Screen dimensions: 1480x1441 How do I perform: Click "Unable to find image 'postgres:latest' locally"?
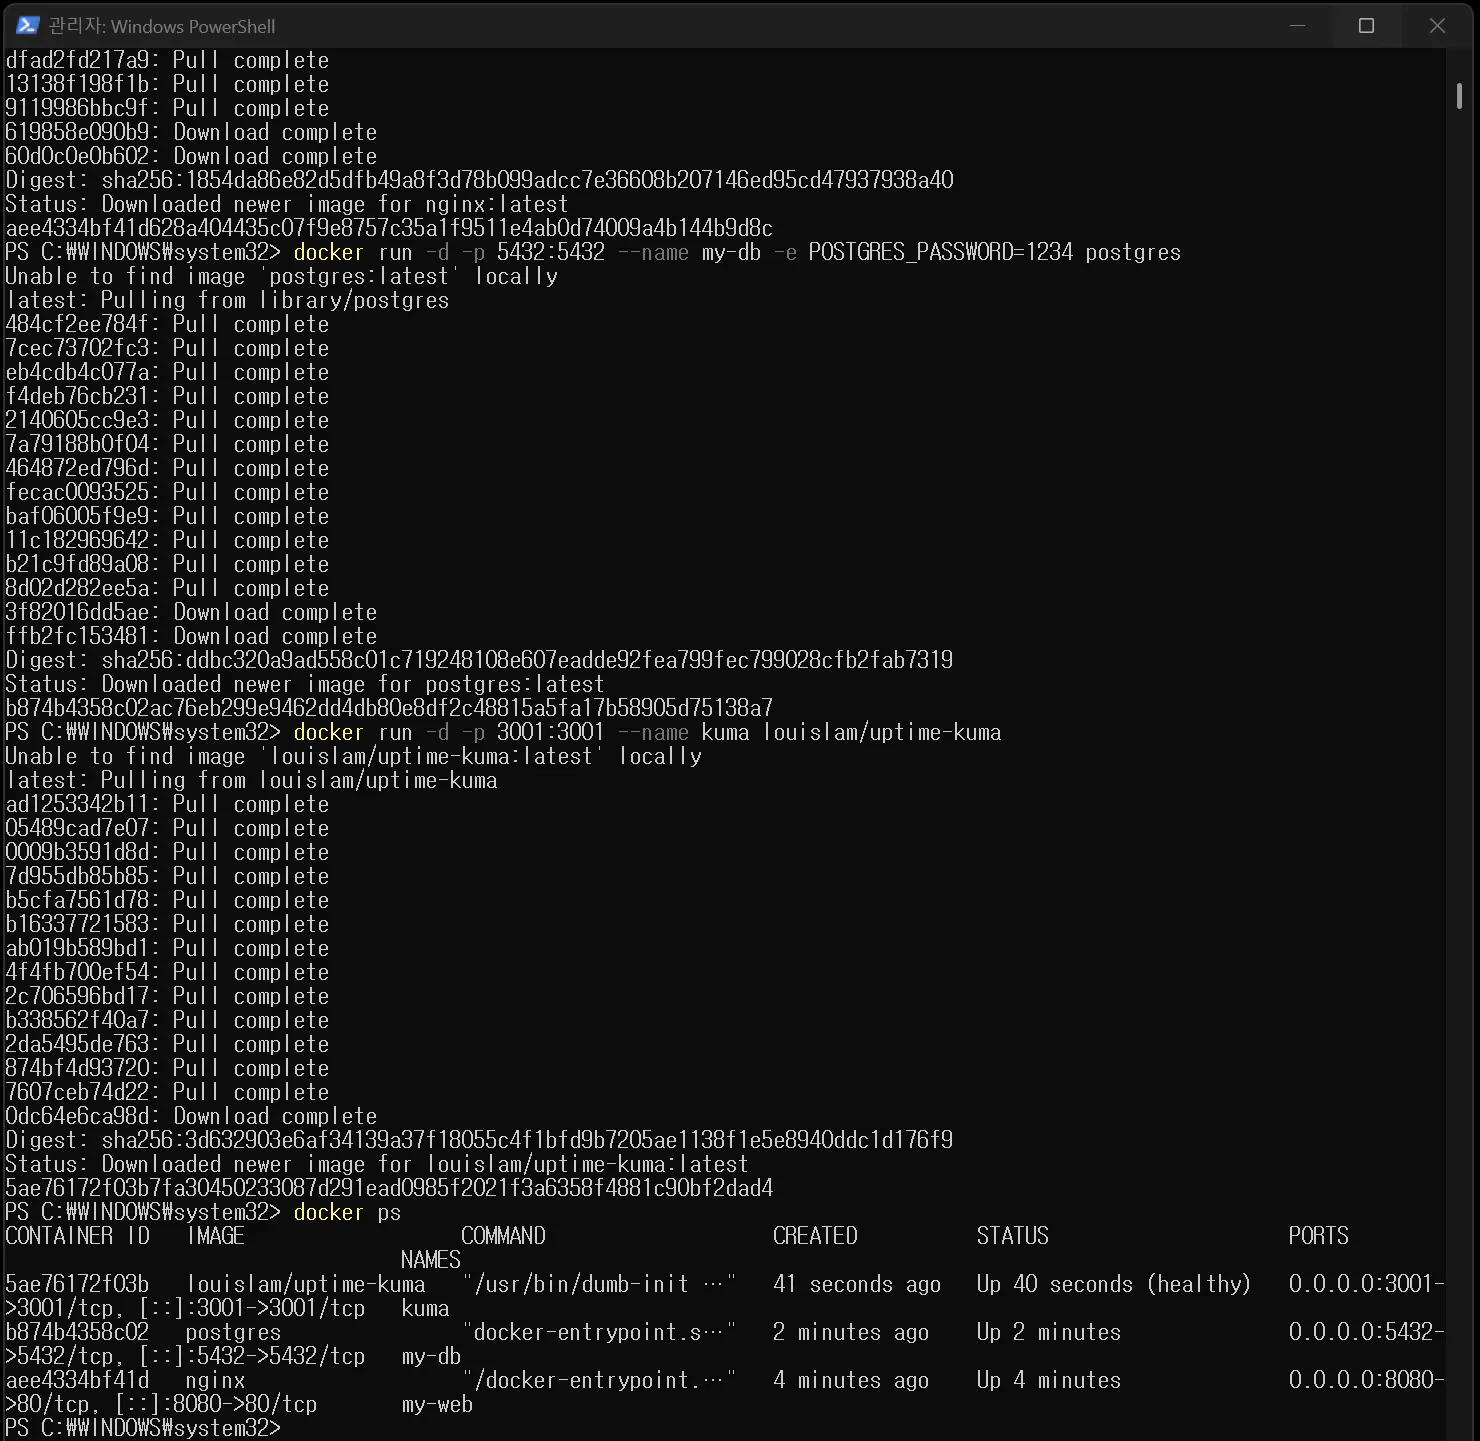click(282, 276)
